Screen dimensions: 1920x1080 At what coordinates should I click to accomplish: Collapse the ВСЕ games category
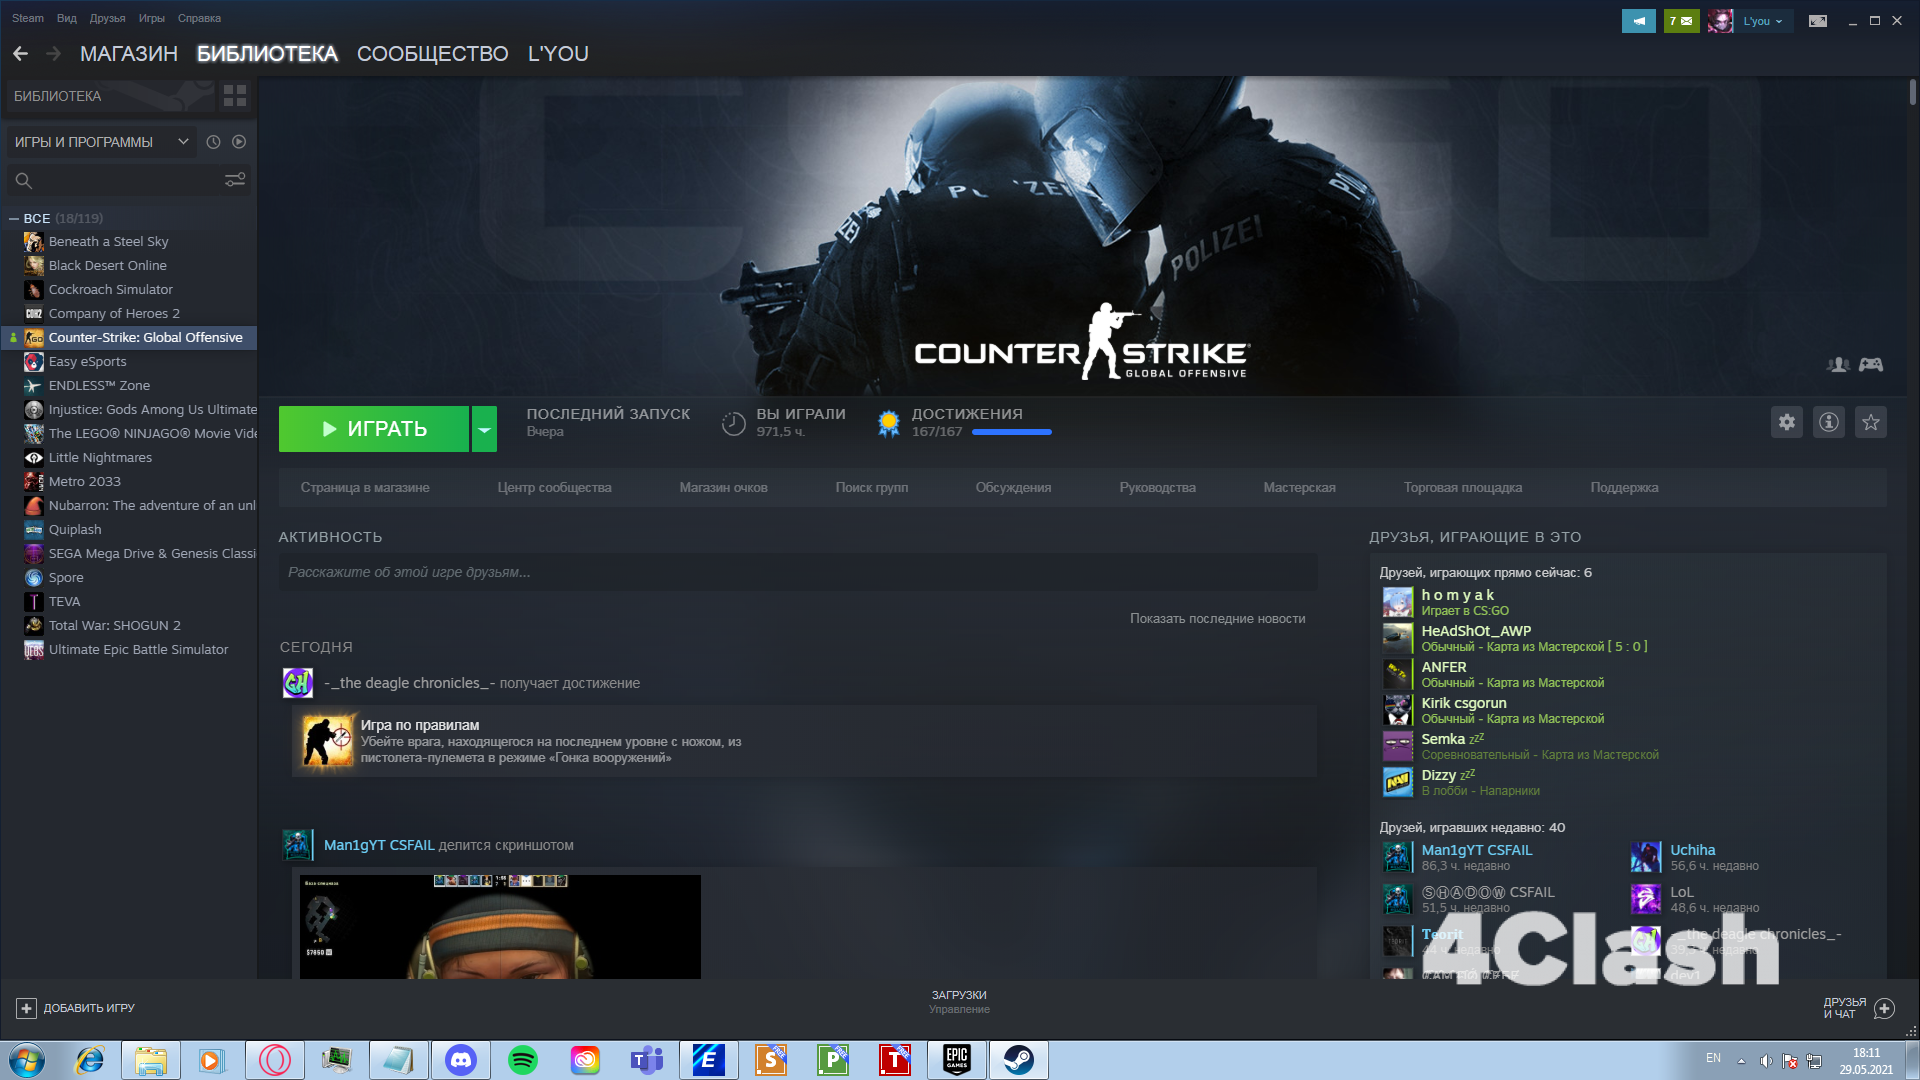[14, 218]
